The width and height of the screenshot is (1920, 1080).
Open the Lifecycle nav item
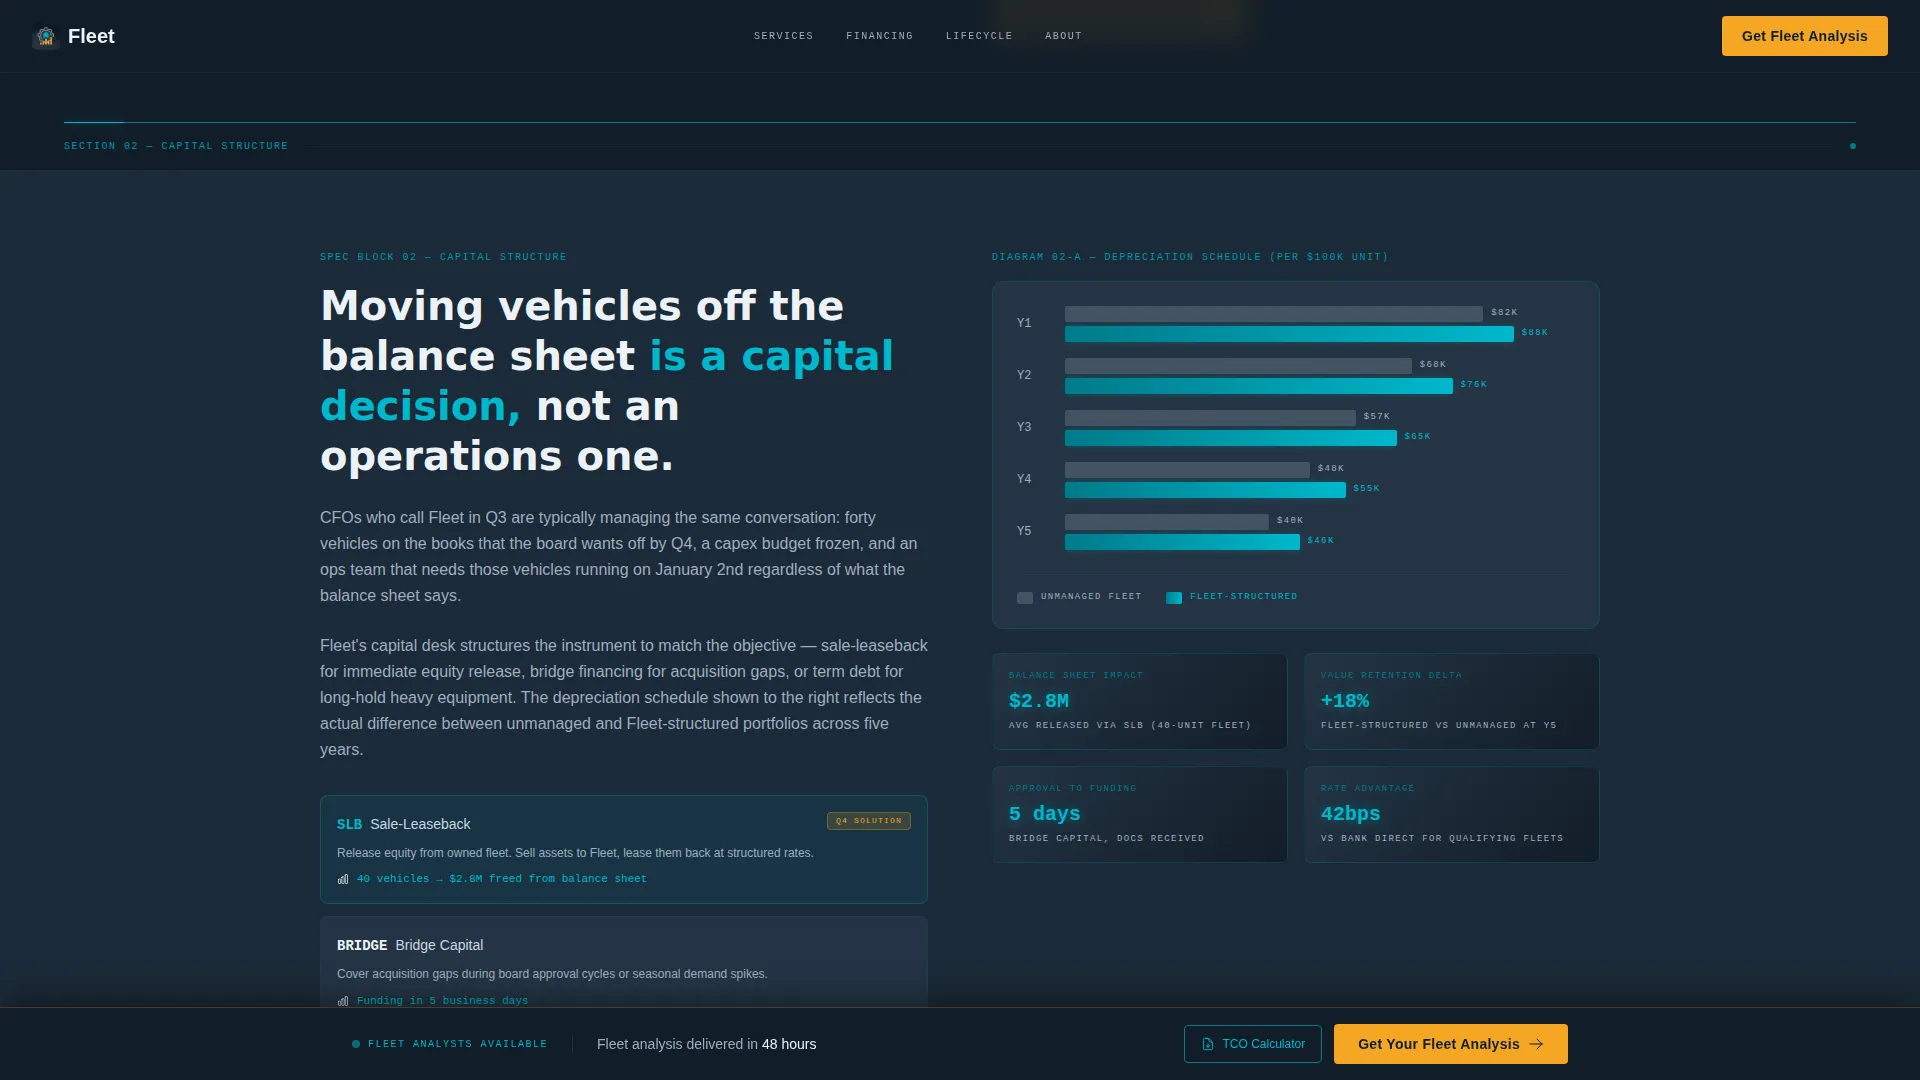[x=979, y=36]
